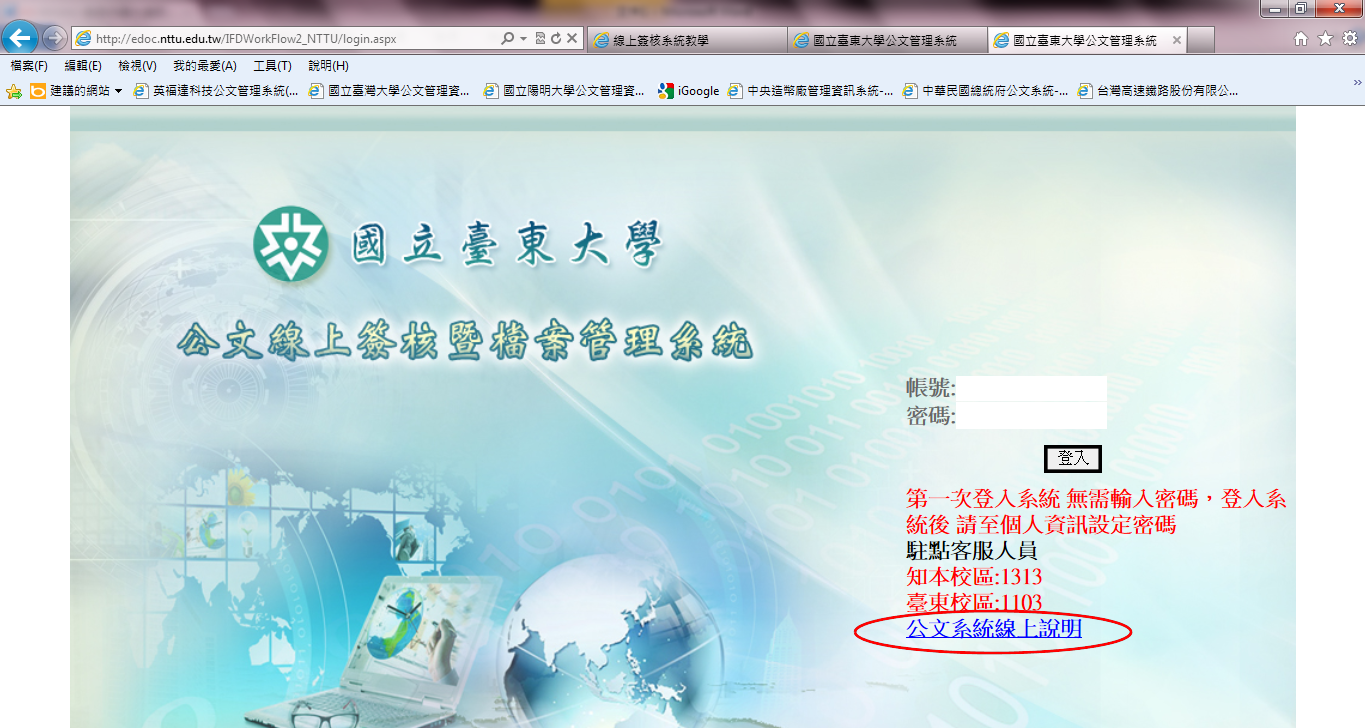Switch to the 線上簽核系統教學 tab

(x=686, y=40)
